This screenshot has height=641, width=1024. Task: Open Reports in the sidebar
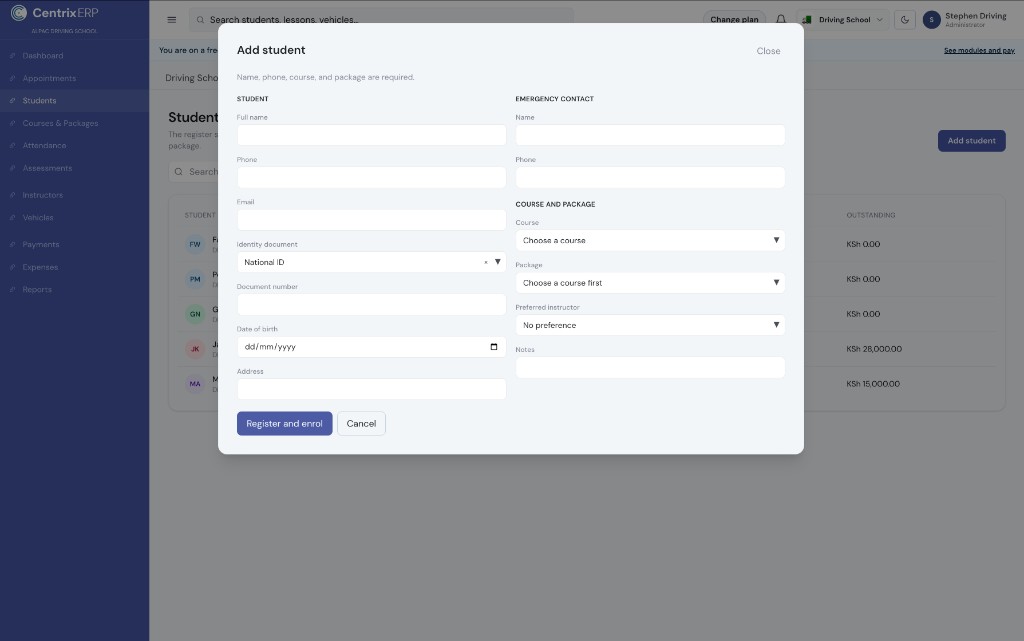[37, 290]
